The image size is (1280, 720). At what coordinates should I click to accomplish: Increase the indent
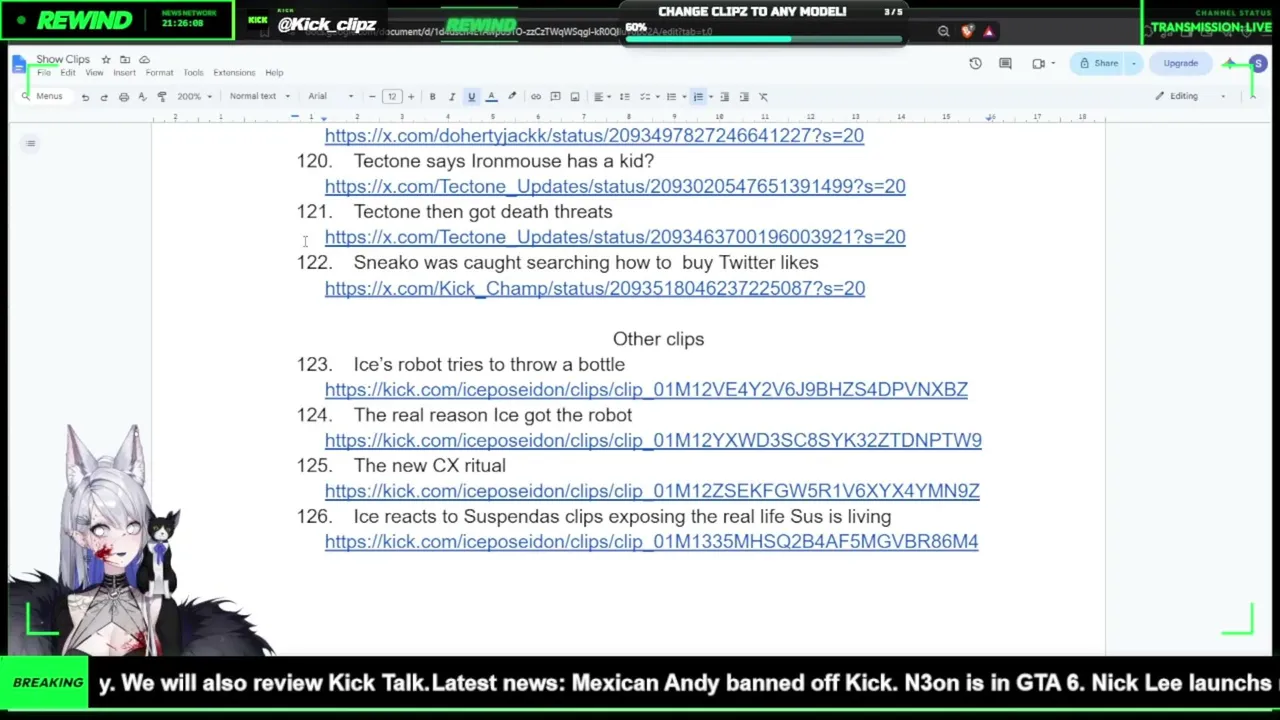743,97
